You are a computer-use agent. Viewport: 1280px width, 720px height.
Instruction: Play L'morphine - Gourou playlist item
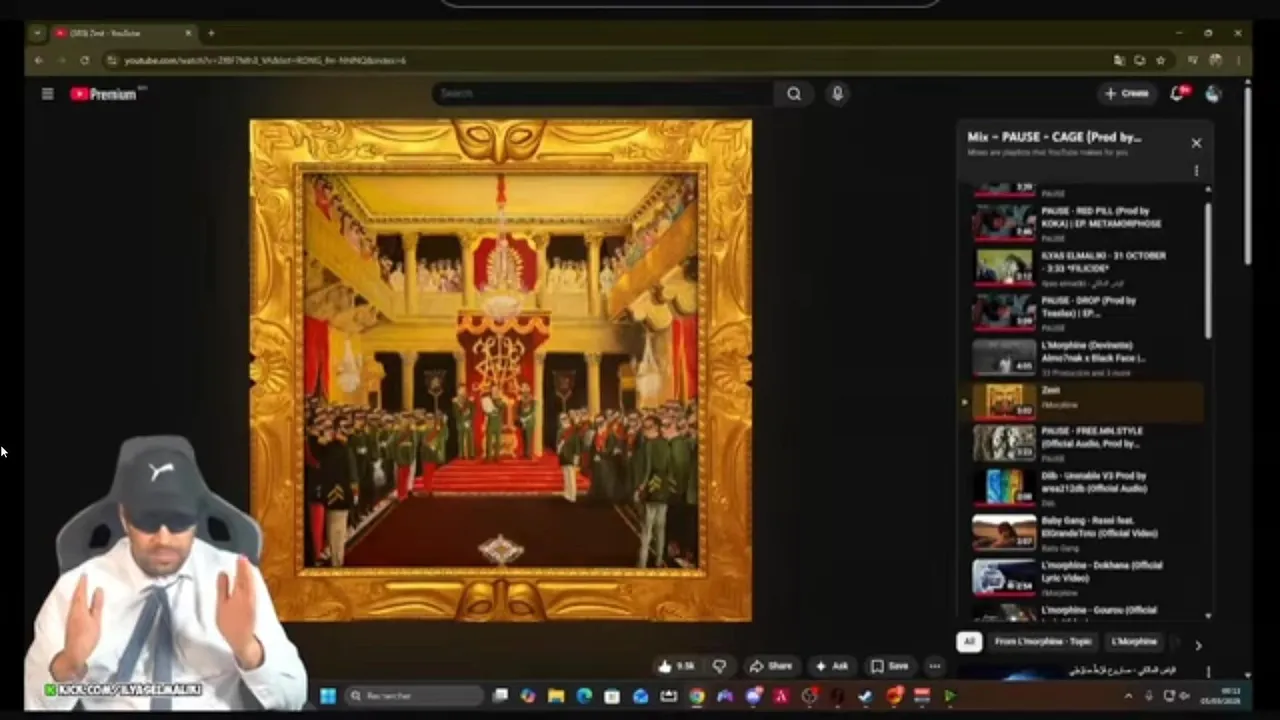coord(1085,611)
